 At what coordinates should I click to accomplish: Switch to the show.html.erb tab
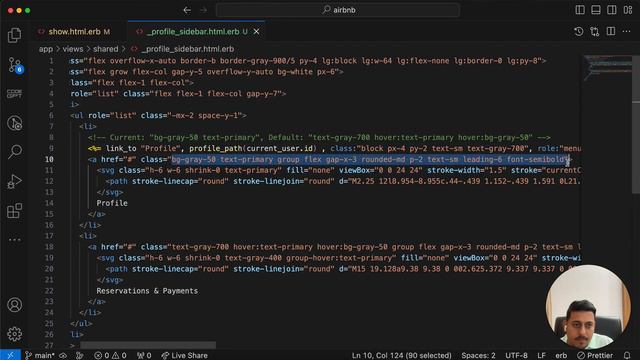point(74,31)
